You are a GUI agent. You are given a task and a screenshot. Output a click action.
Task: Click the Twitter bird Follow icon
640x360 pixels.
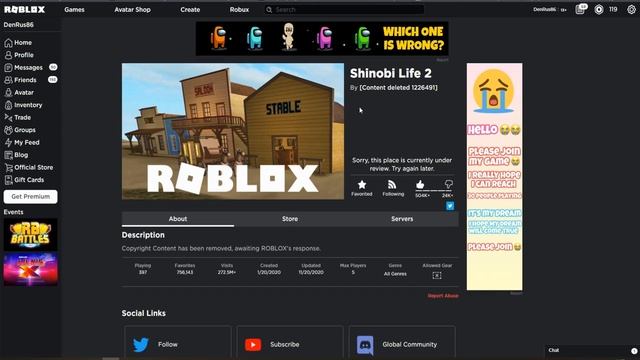coord(141,344)
